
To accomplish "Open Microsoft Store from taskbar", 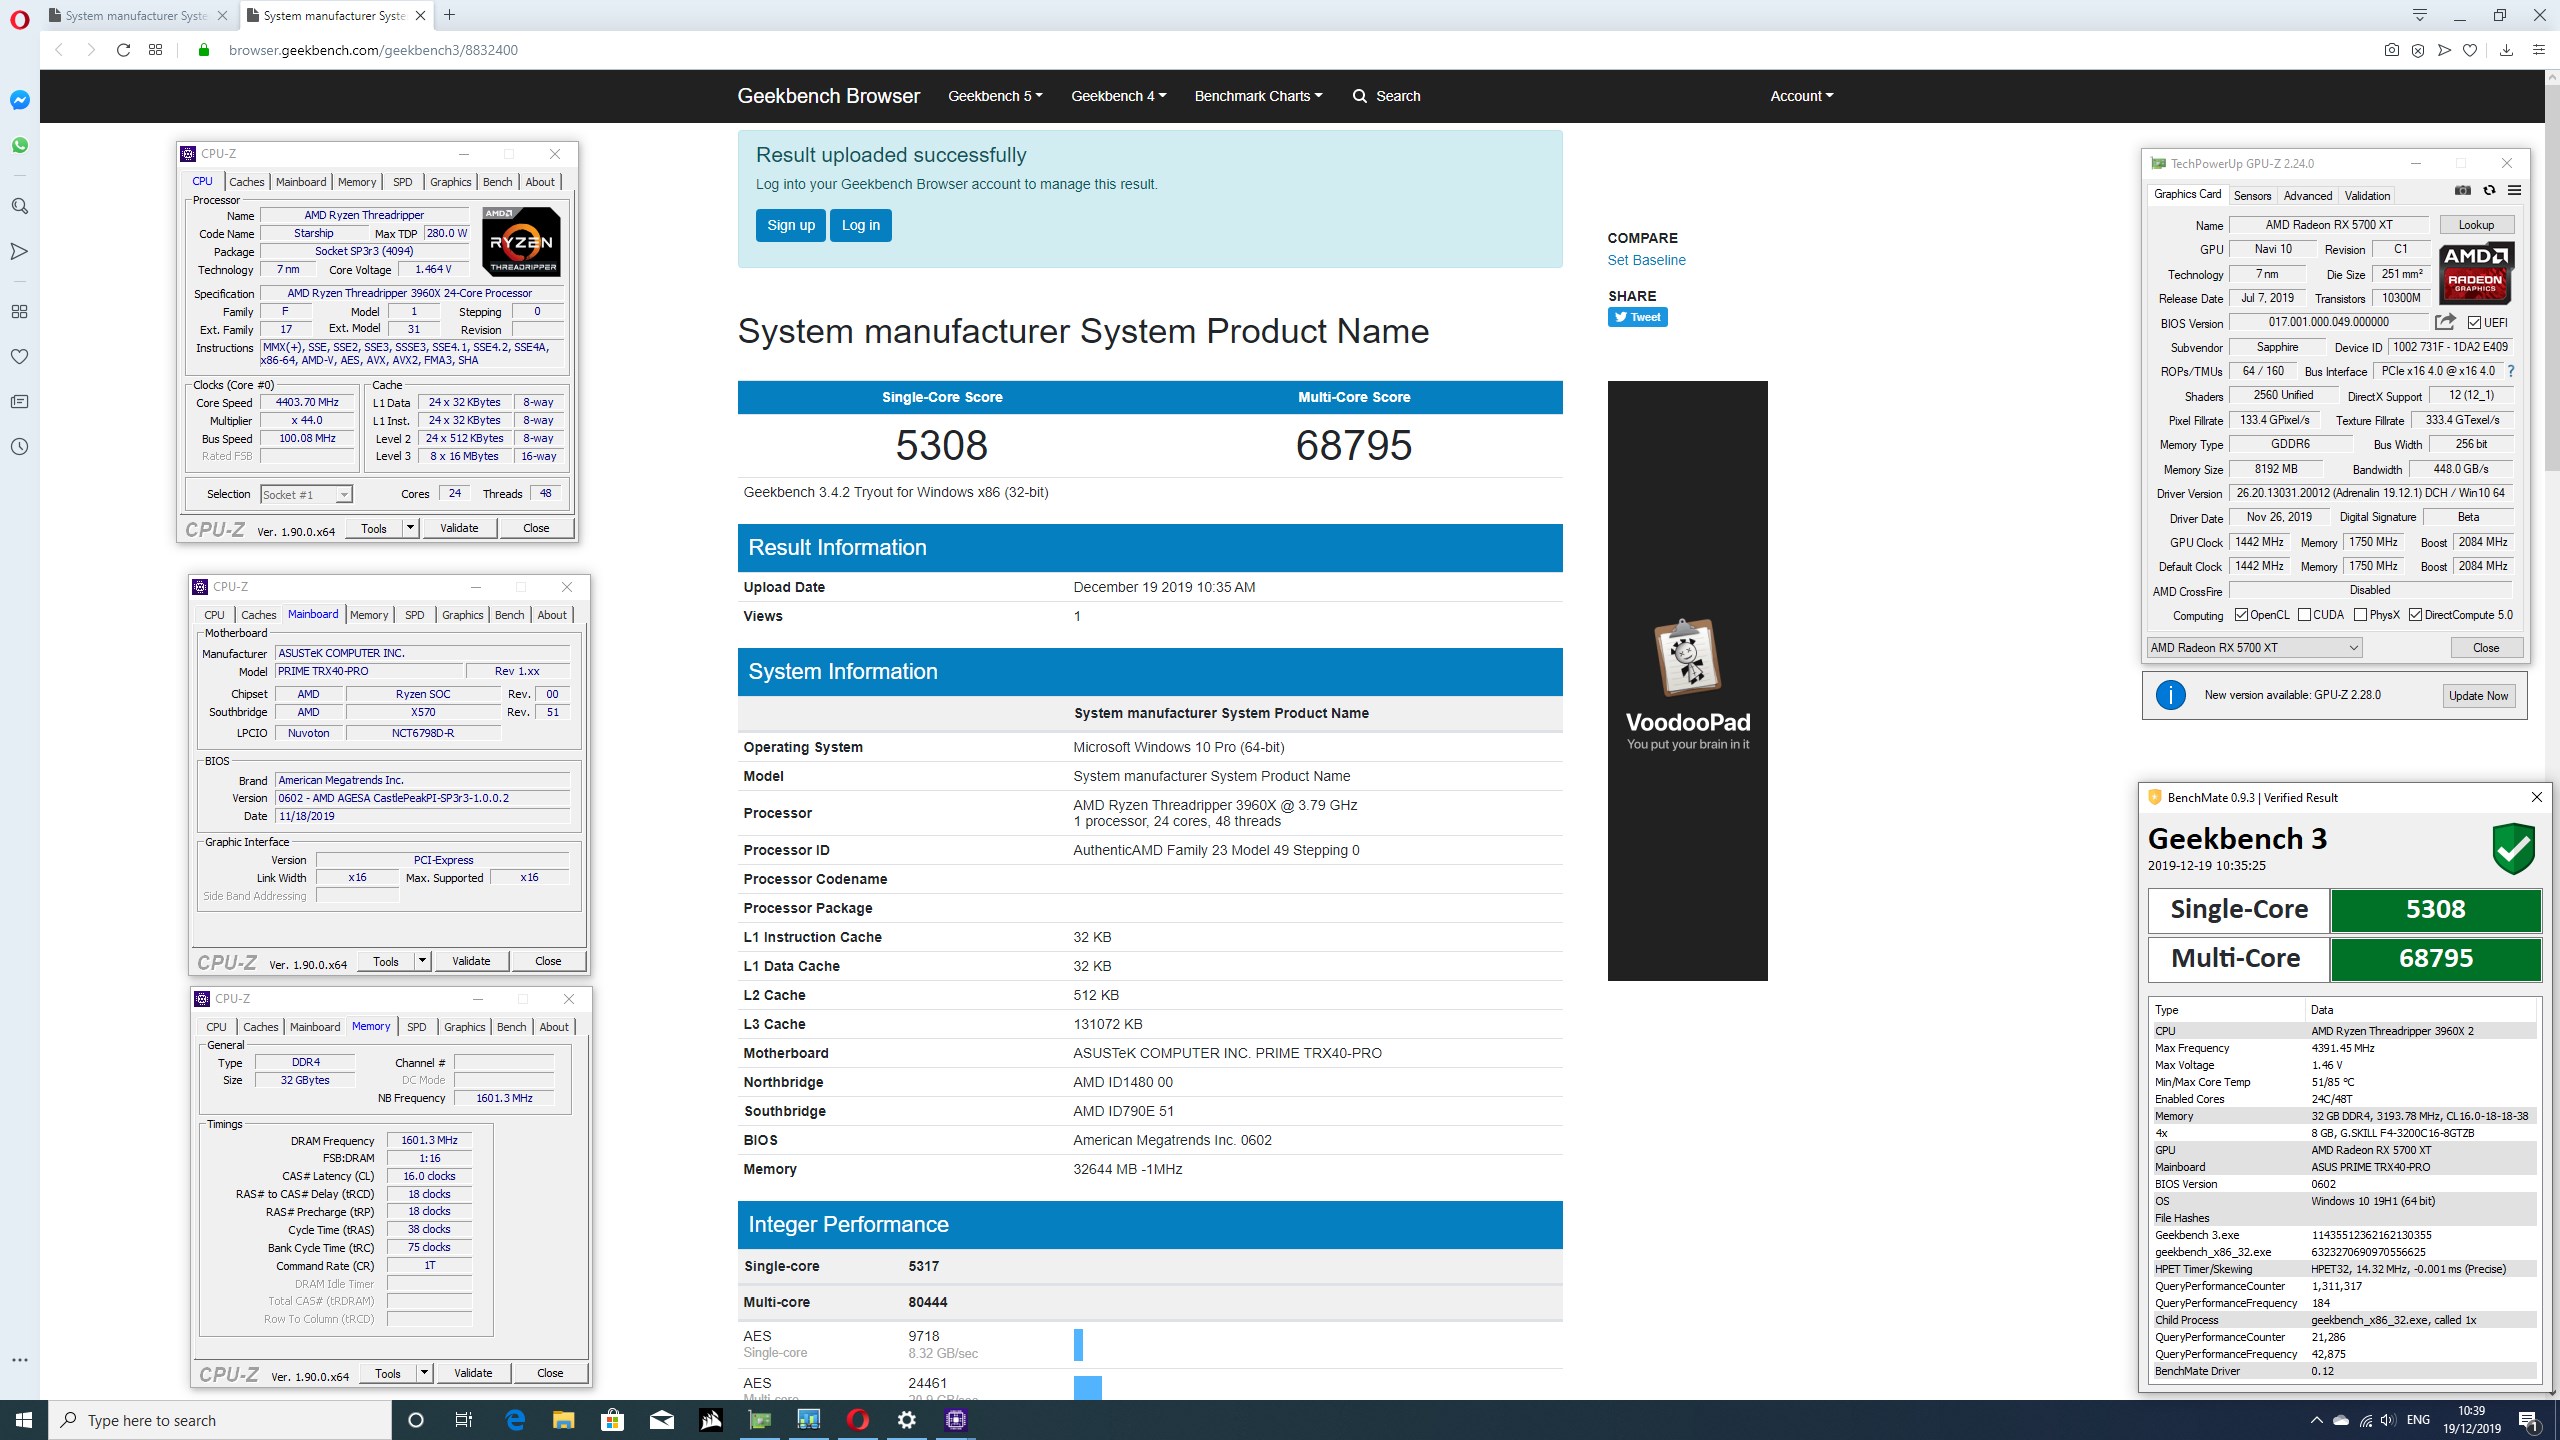I will coord(613,1420).
